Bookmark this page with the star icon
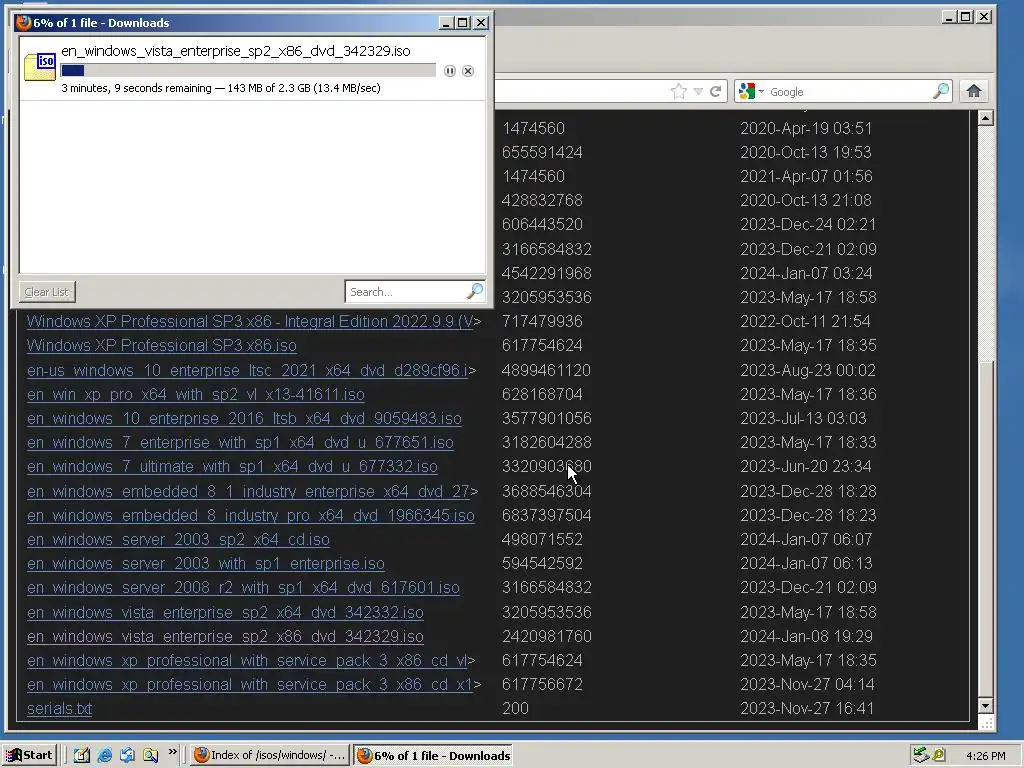 679,91
